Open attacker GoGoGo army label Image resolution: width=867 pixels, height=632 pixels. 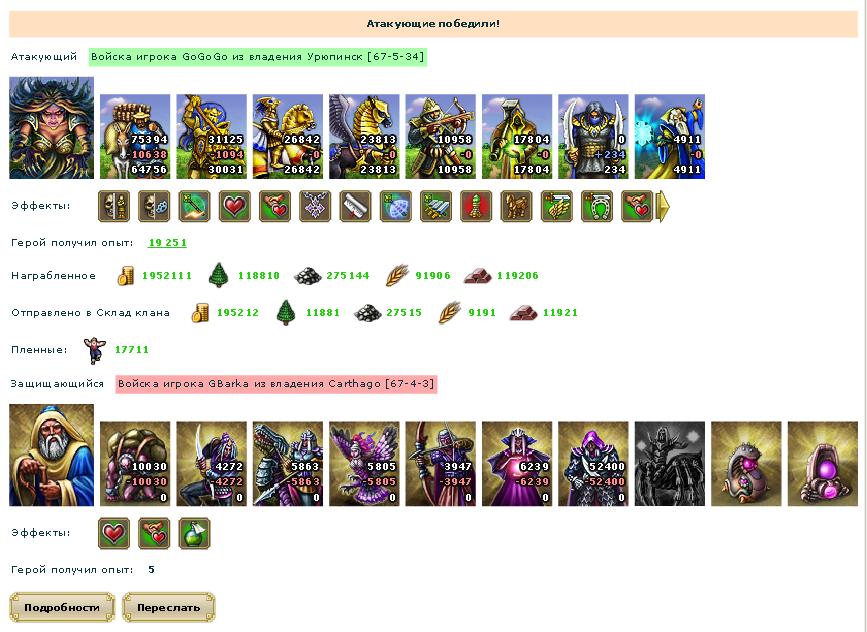pos(258,57)
